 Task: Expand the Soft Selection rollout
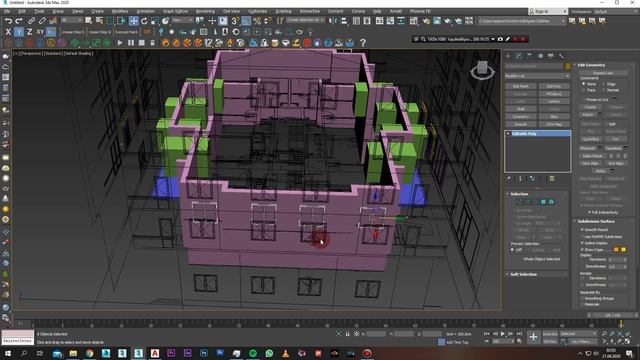(523, 274)
